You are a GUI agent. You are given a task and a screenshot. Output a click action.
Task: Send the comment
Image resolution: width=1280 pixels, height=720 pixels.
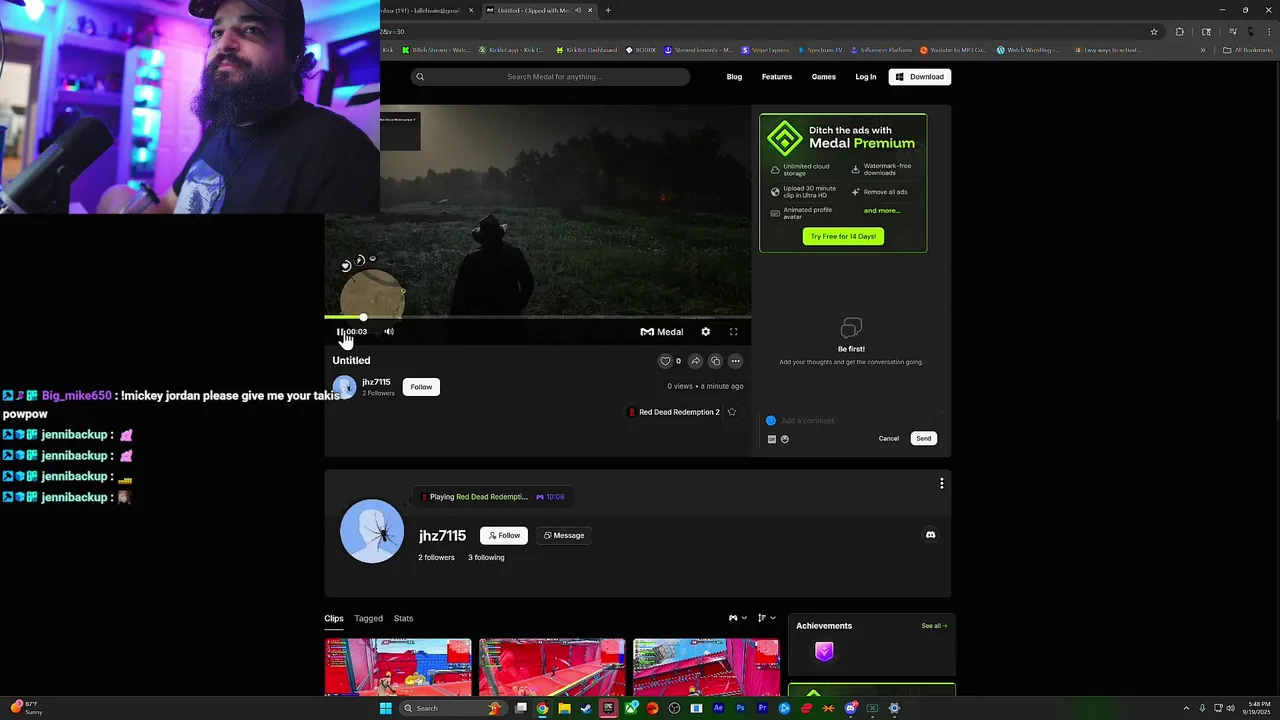(924, 438)
